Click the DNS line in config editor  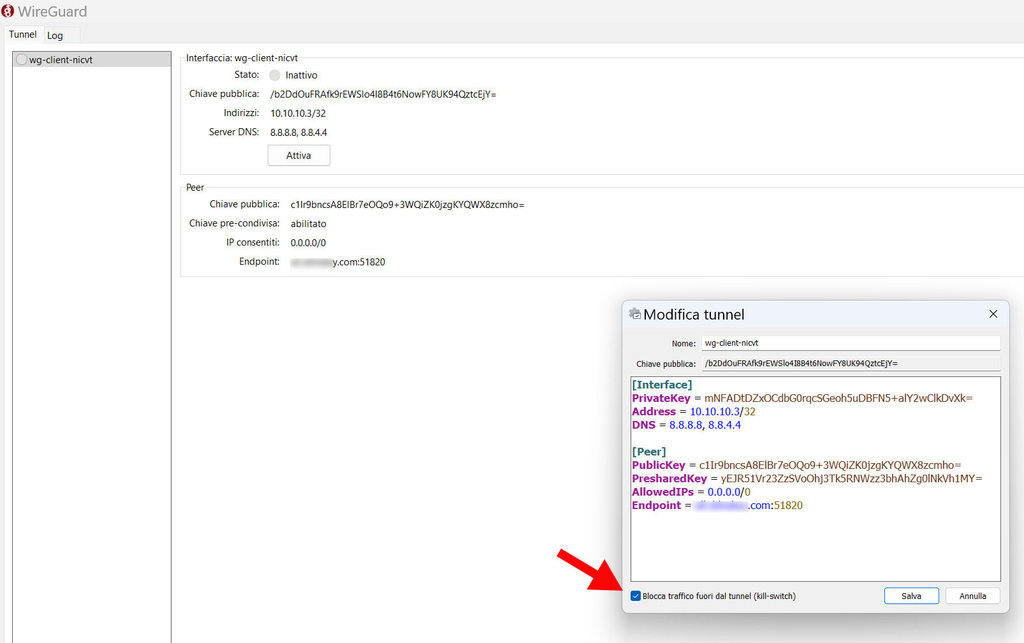click(686, 425)
